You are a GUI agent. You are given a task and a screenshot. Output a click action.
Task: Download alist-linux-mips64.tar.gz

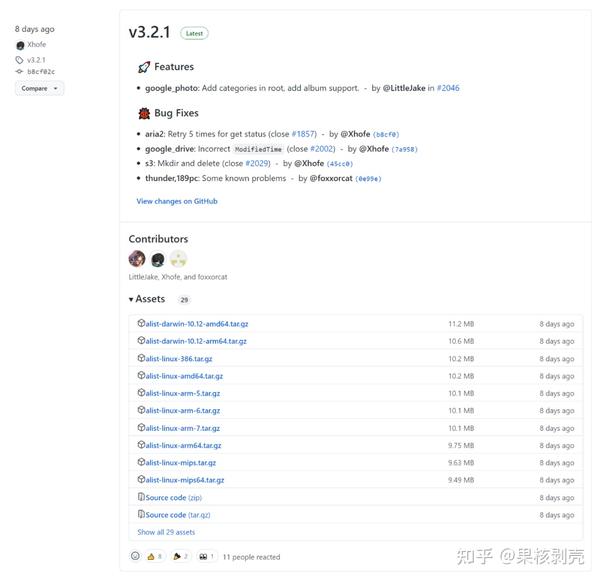[x=184, y=480]
